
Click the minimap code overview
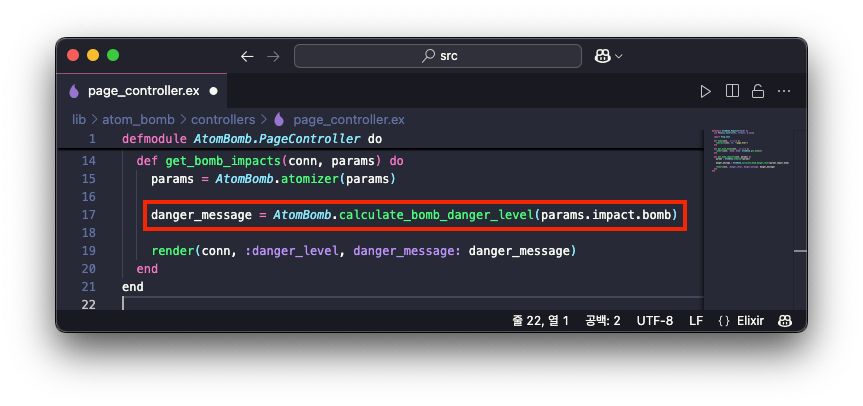749,152
